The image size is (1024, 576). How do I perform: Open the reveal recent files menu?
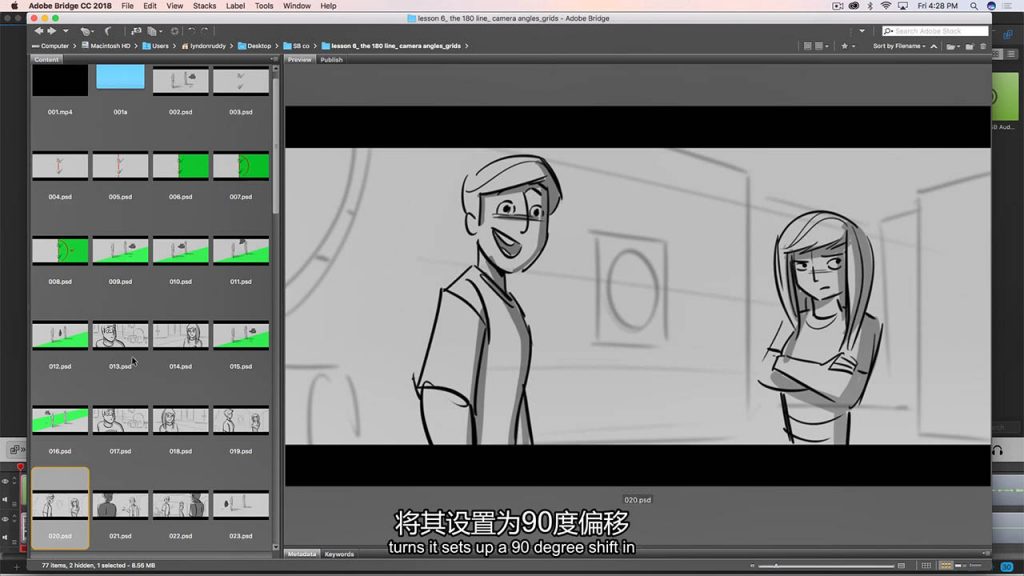click(86, 31)
